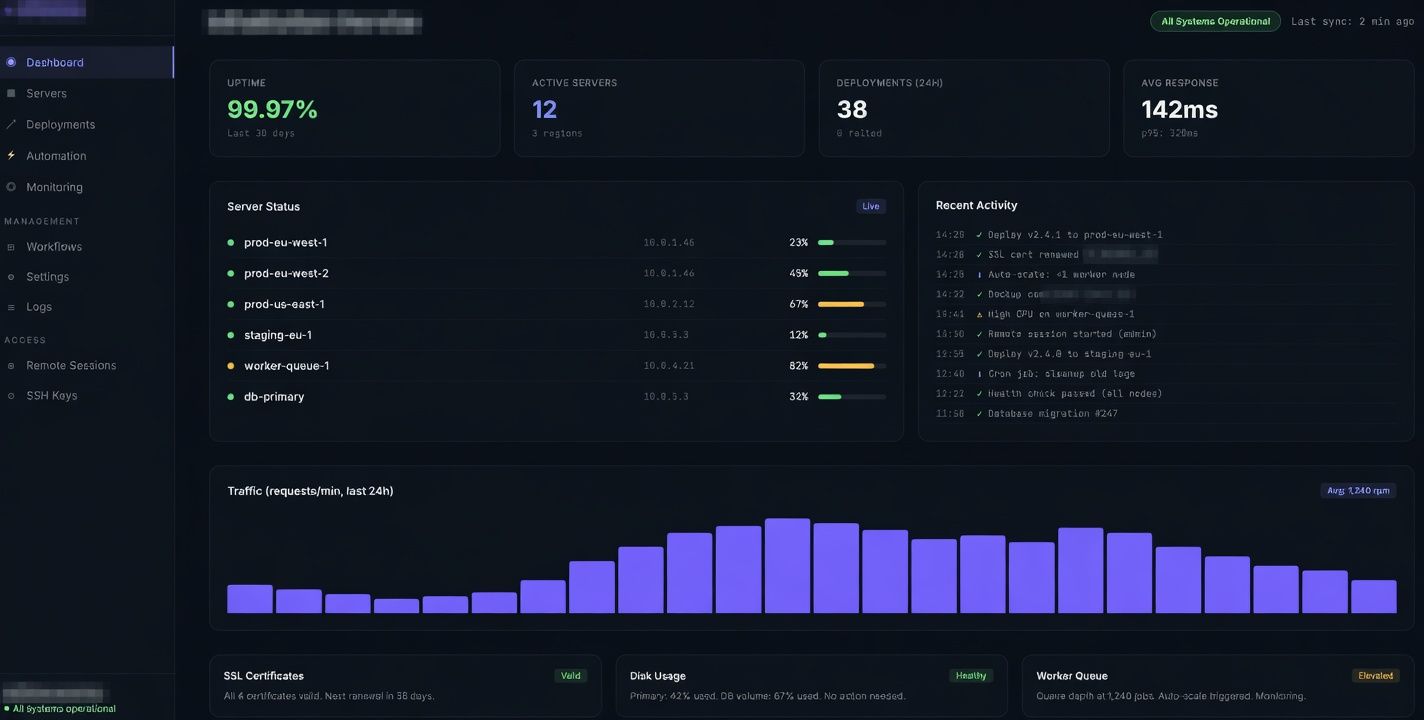Click the 142ms average response value
The image size is (1424, 720).
point(1180,109)
